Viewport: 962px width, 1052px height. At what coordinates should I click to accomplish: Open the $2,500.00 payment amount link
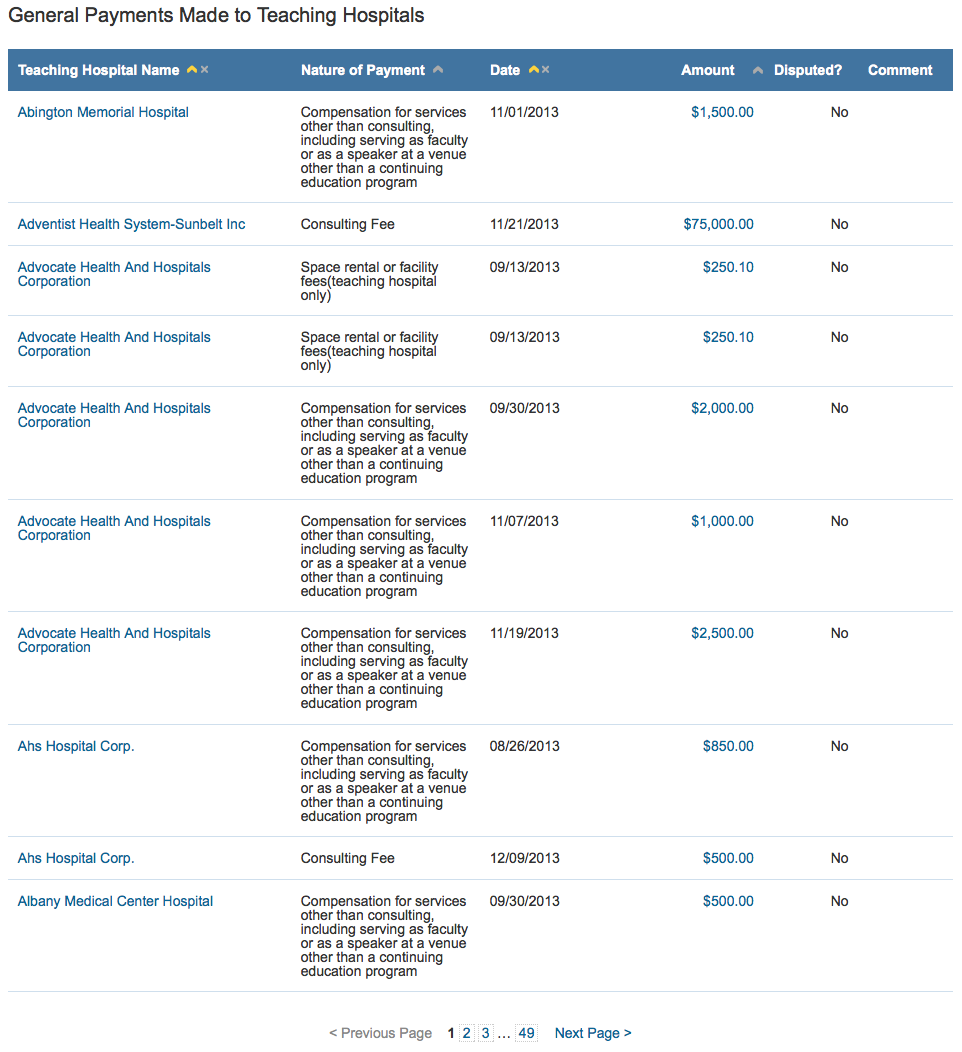click(x=723, y=633)
